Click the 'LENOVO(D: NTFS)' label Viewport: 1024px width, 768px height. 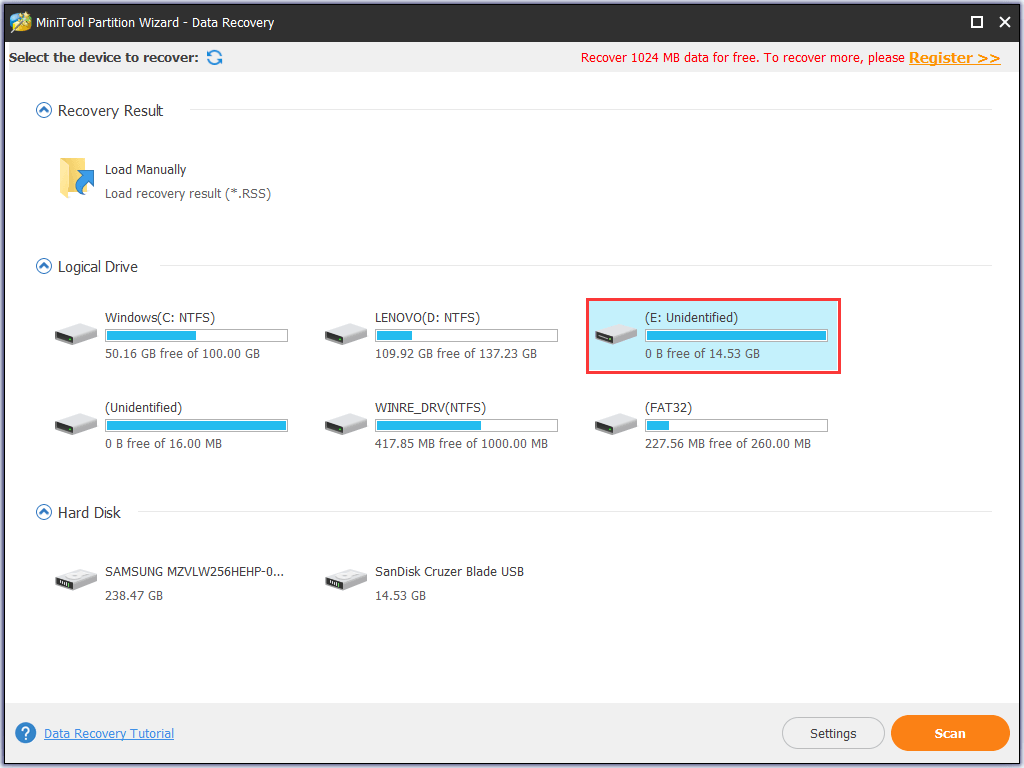click(427, 317)
